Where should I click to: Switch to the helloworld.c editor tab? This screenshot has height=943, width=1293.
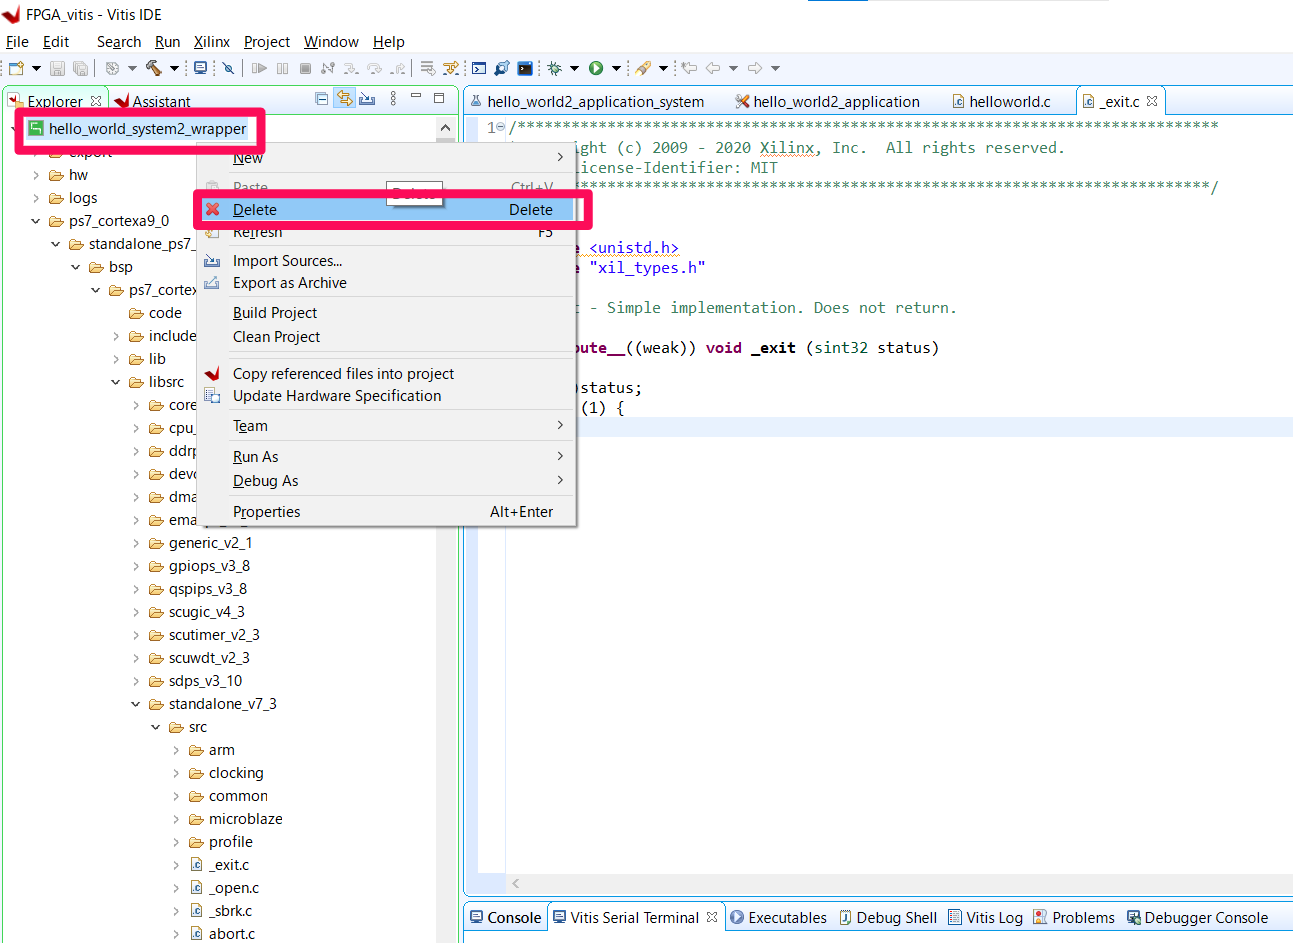(x=1009, y=101)
